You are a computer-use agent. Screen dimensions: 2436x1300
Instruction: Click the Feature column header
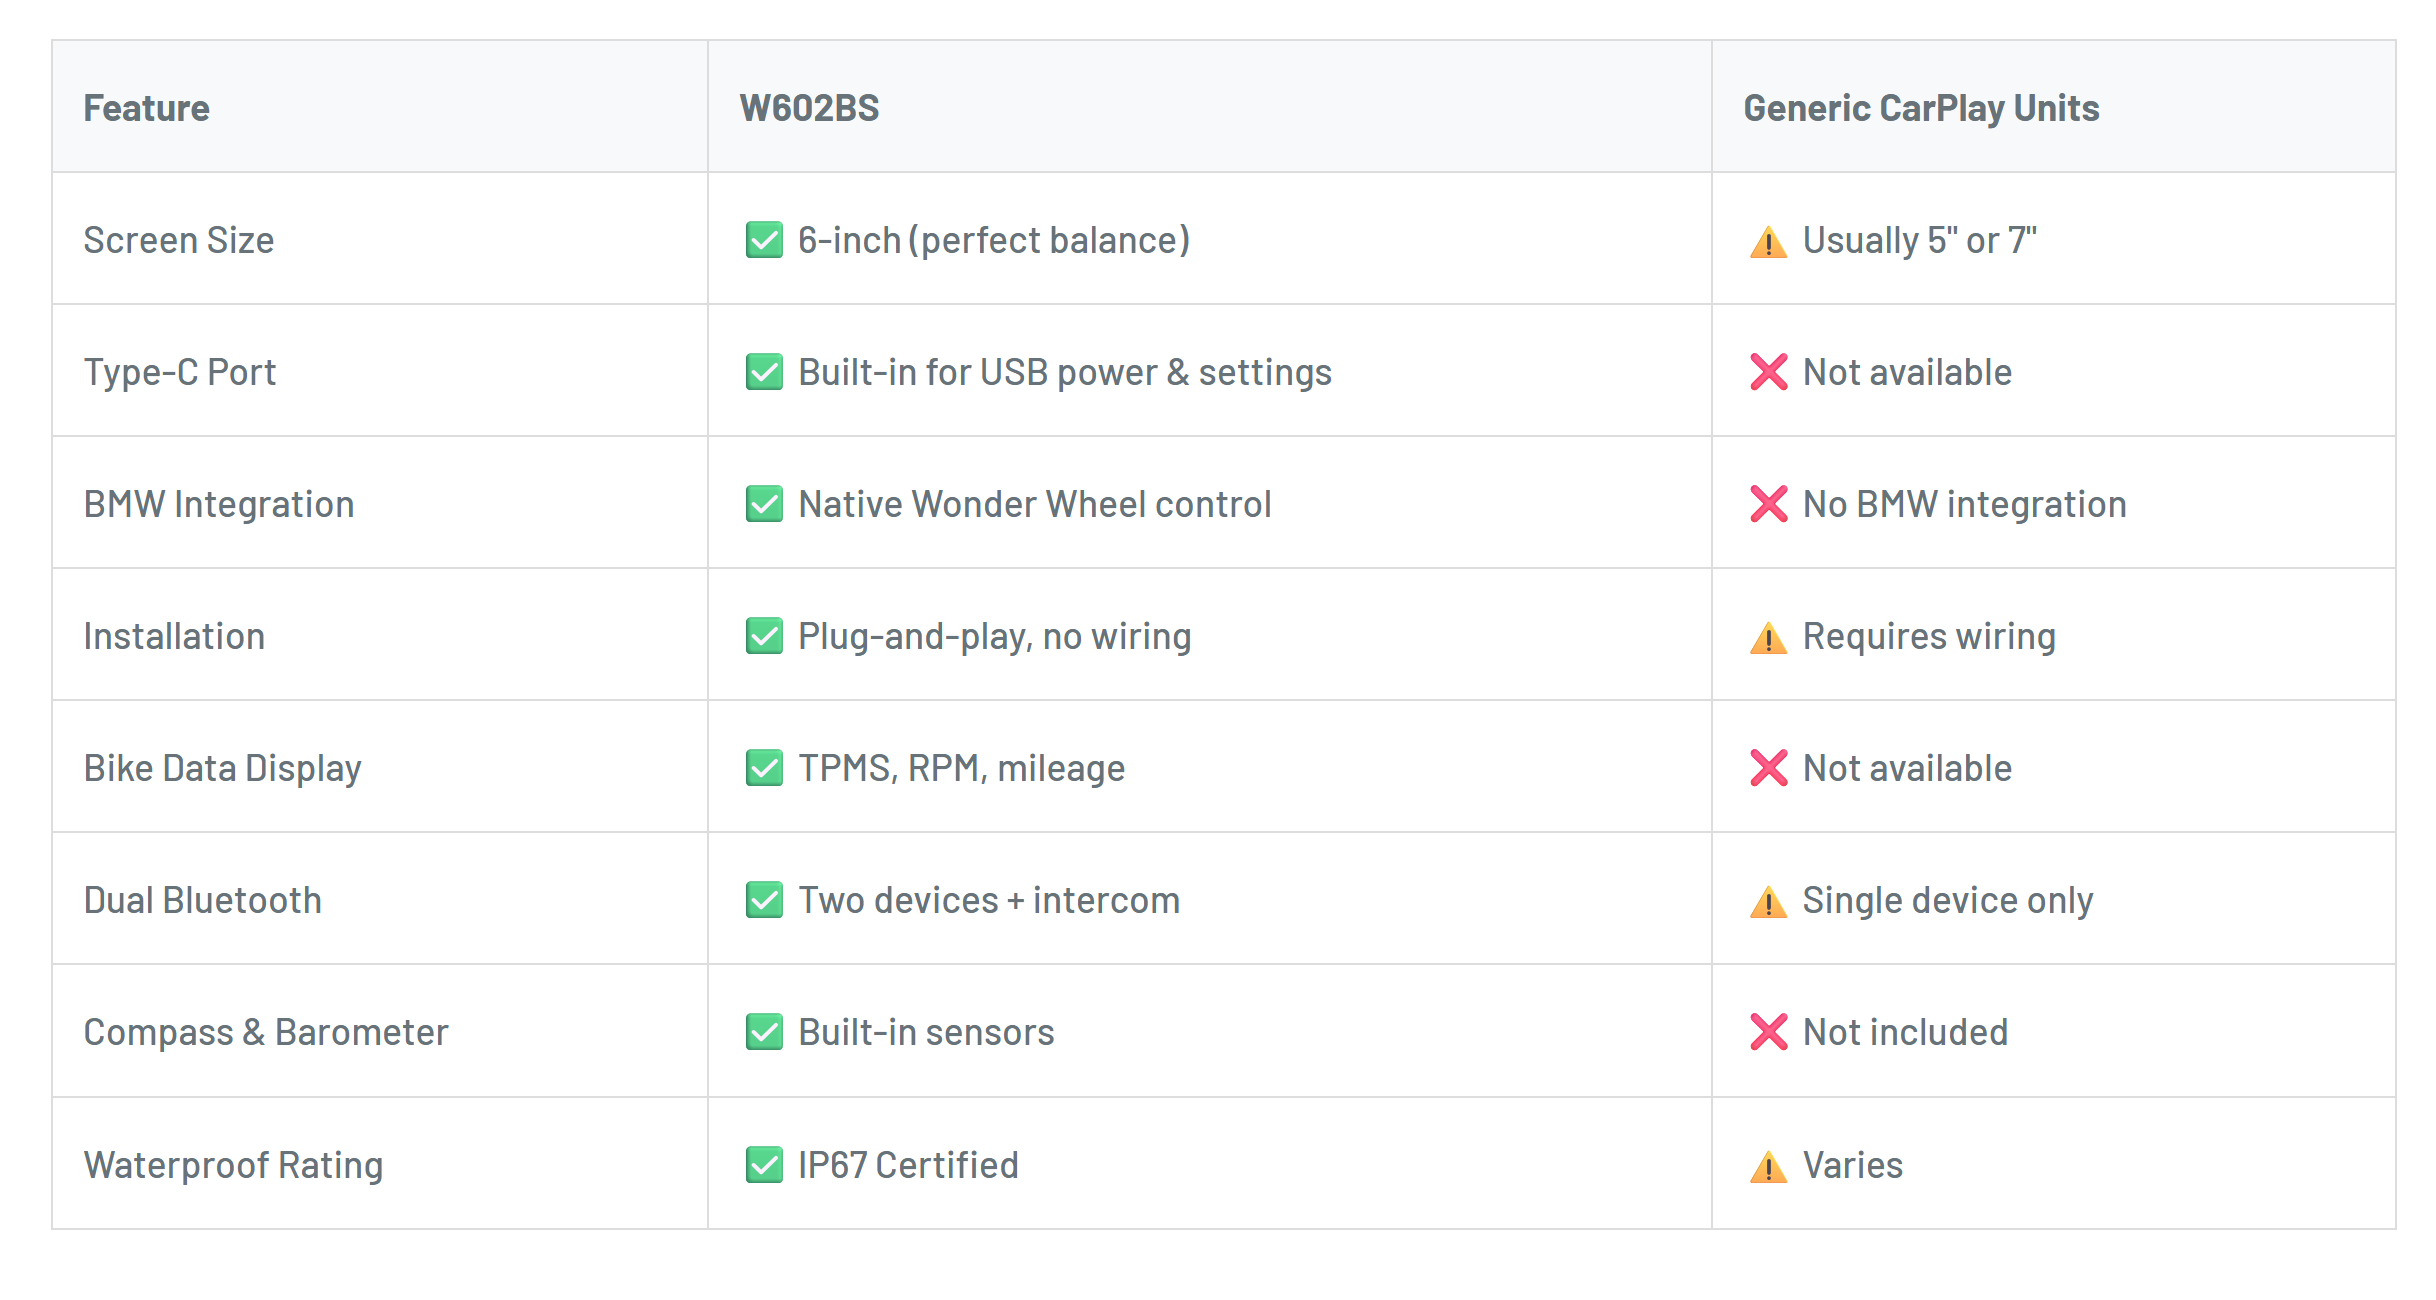coord(146,108)
